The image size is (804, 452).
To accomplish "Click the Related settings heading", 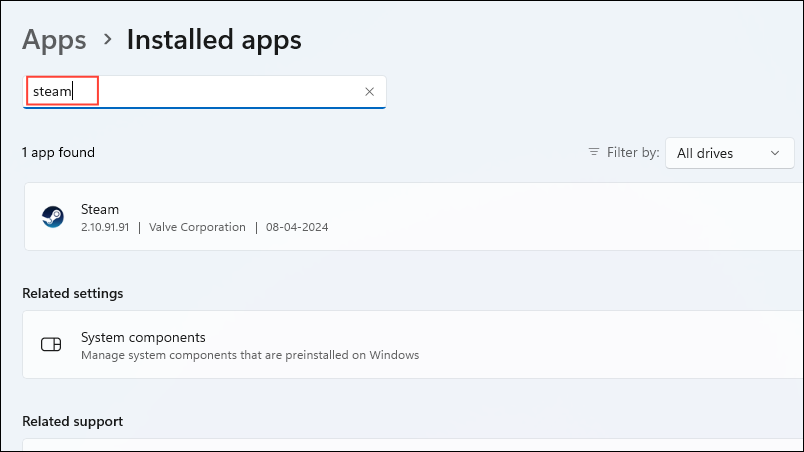I will [x=73, y=293].
